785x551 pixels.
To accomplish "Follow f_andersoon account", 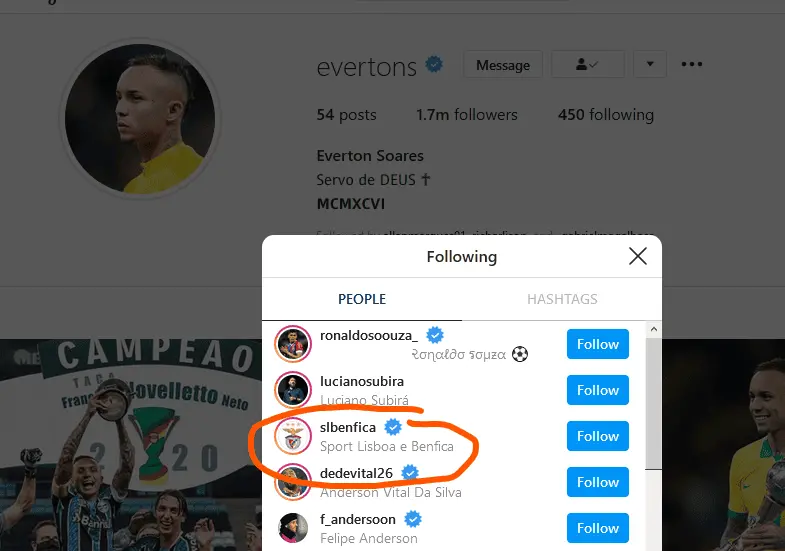I will click(x=597, y=528).
